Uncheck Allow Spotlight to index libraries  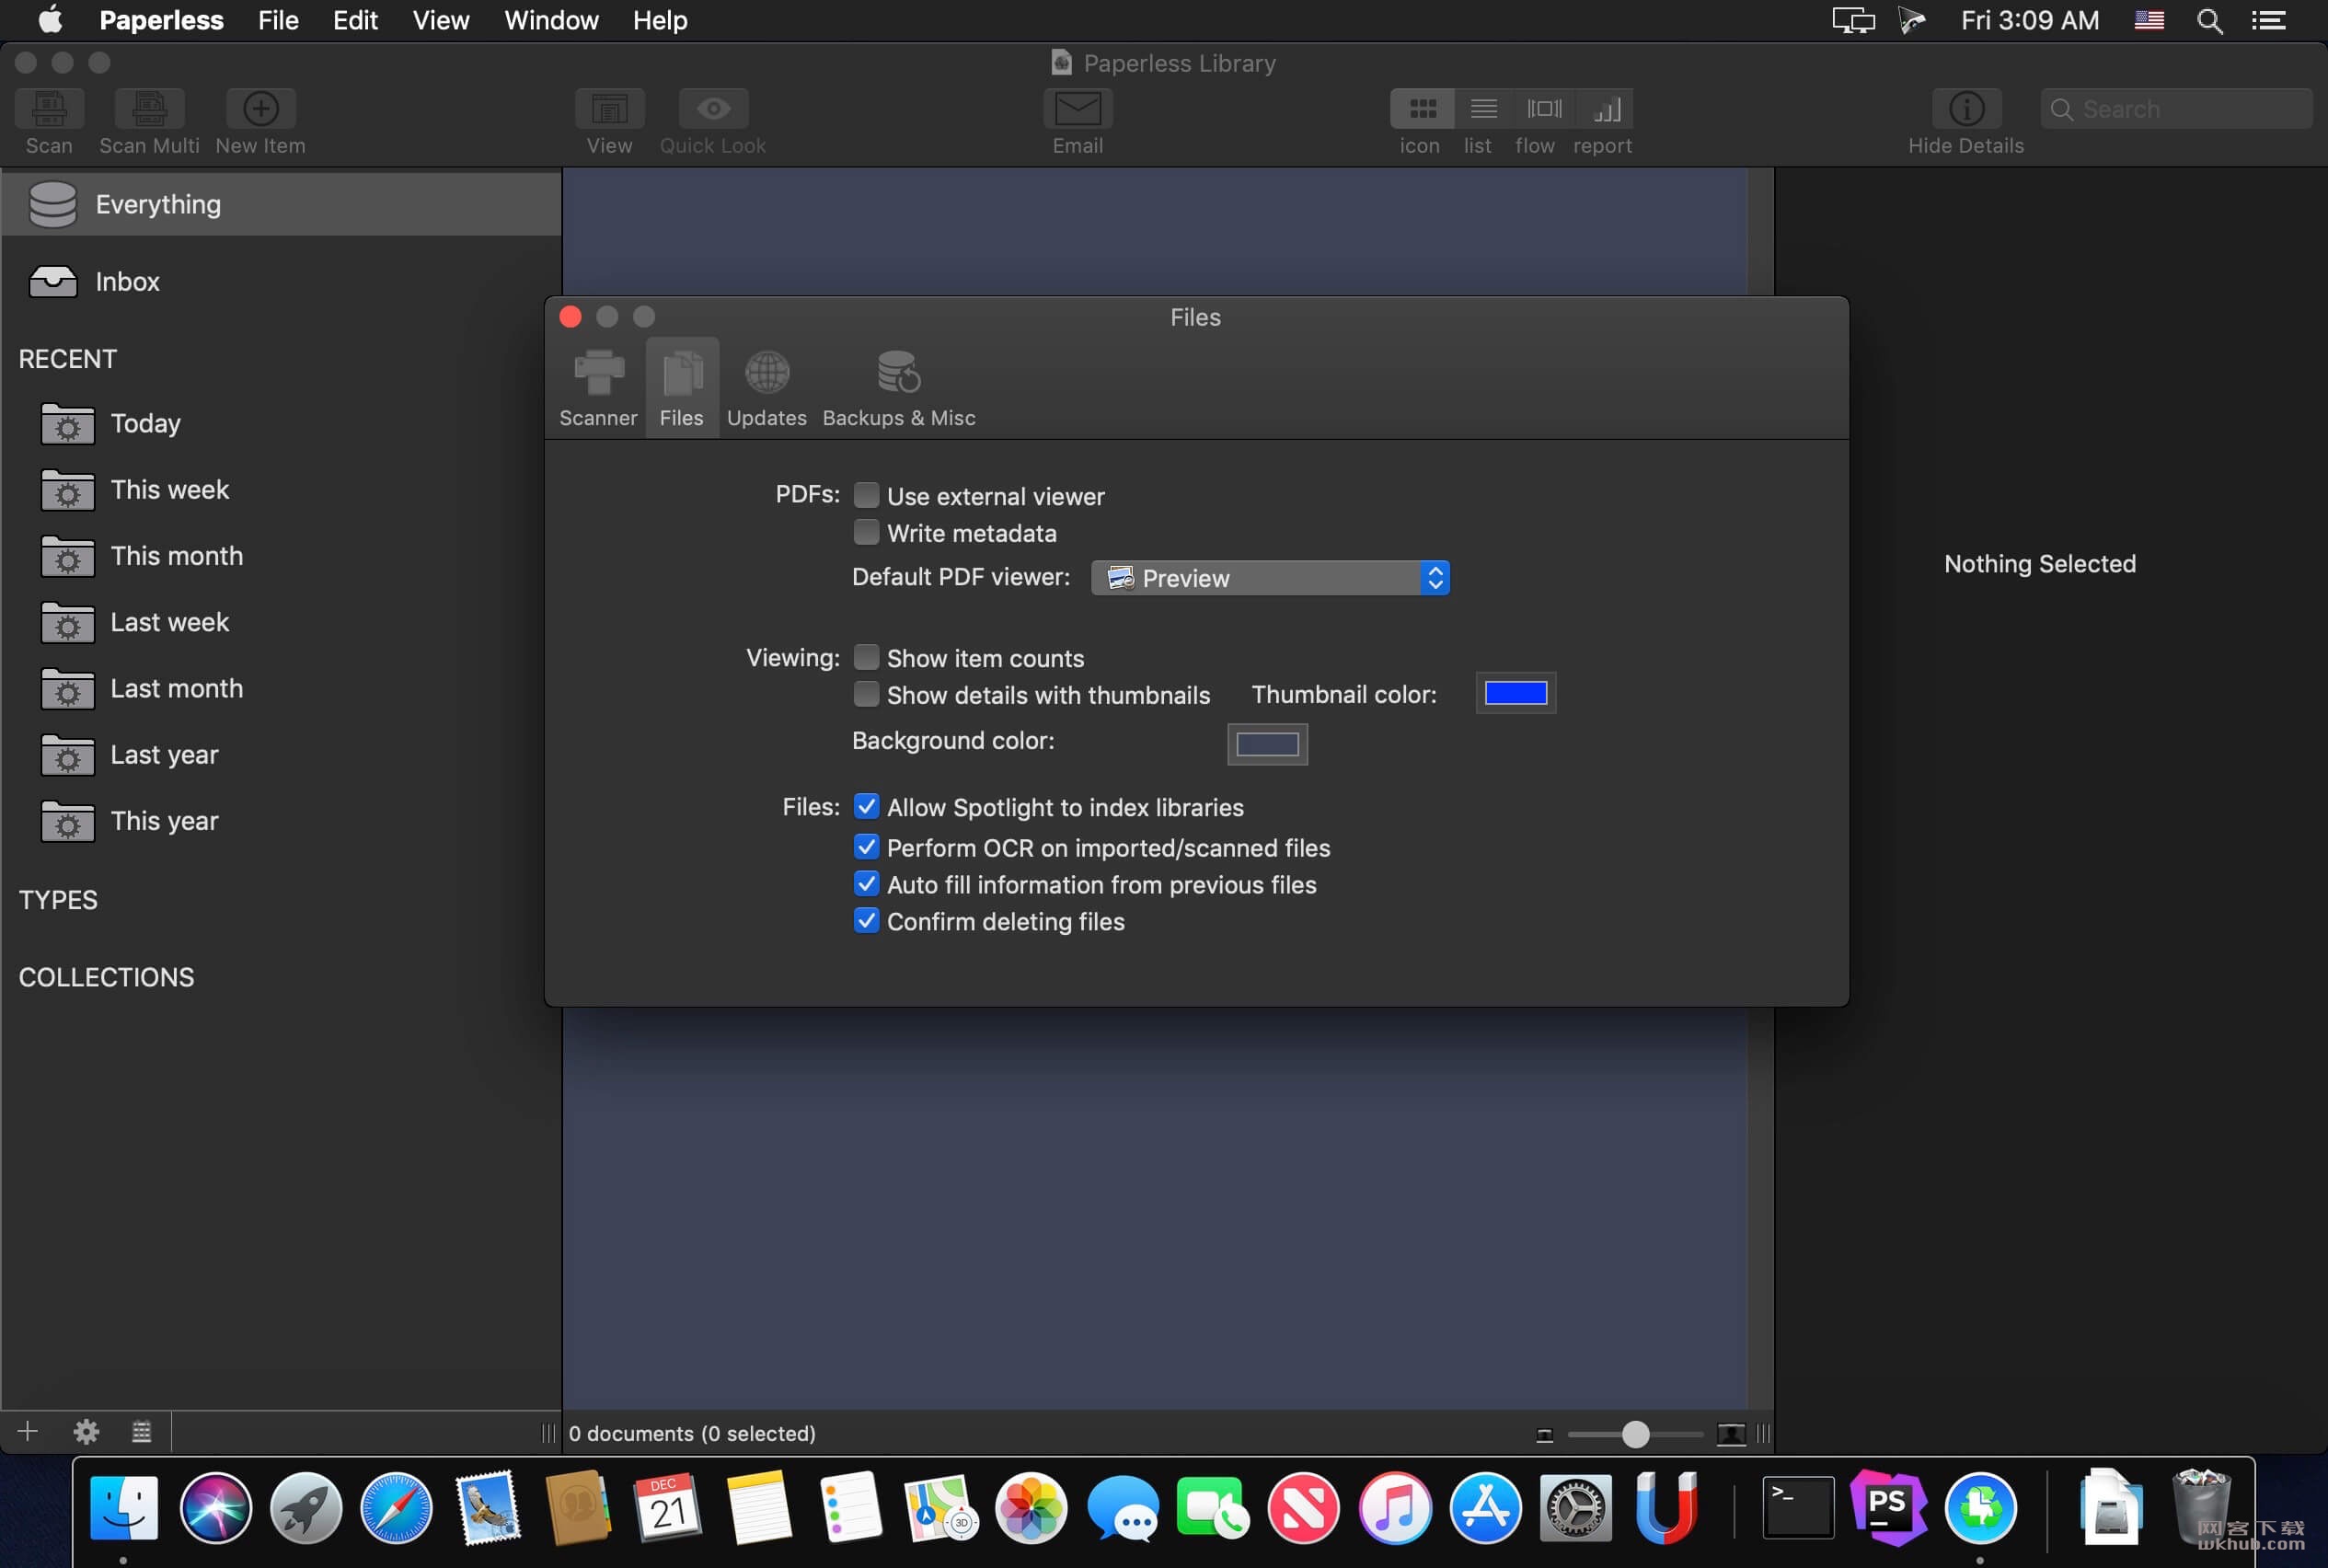click(866, 806)
